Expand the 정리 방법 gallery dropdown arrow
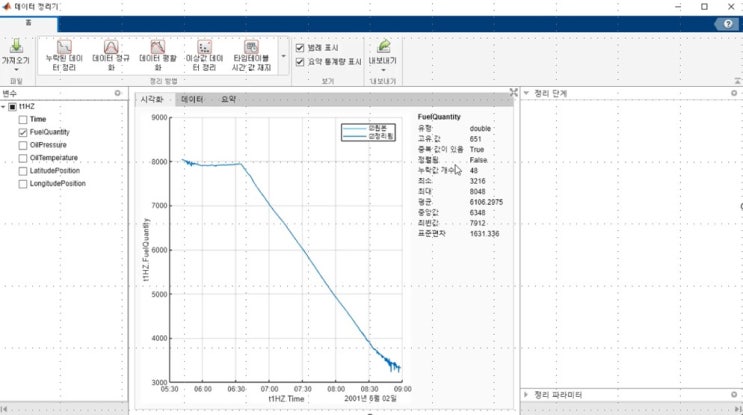Viewport: 743px width, 415px height. (x=283, y=56)
